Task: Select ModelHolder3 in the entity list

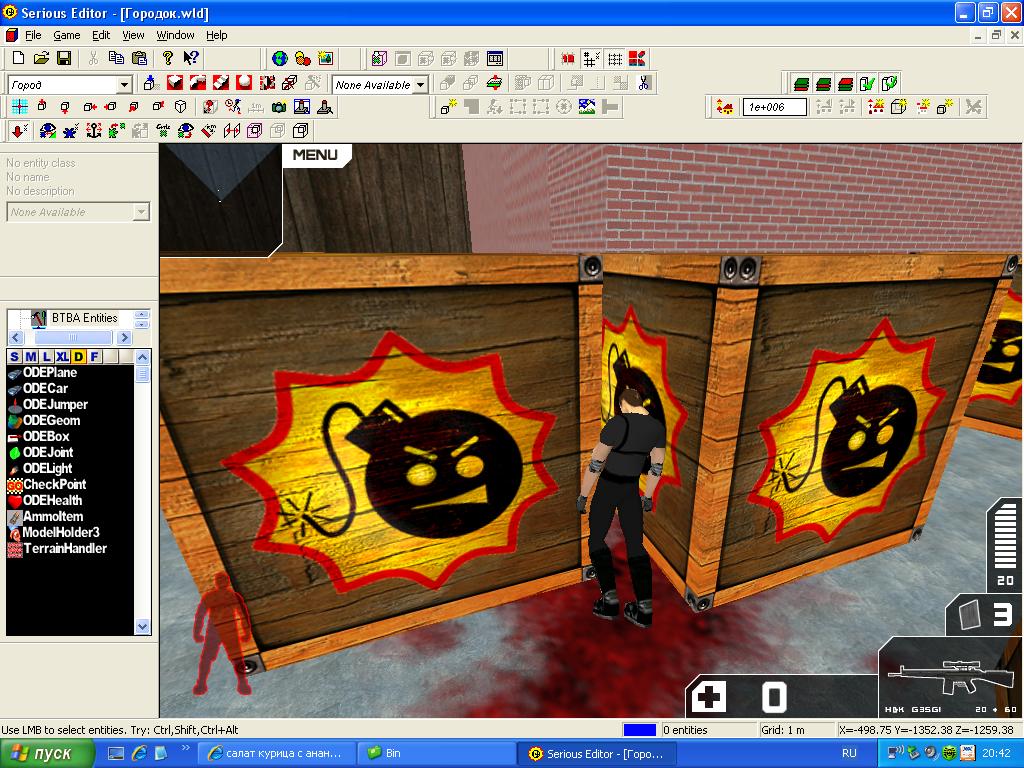Action: pos(61,532)
